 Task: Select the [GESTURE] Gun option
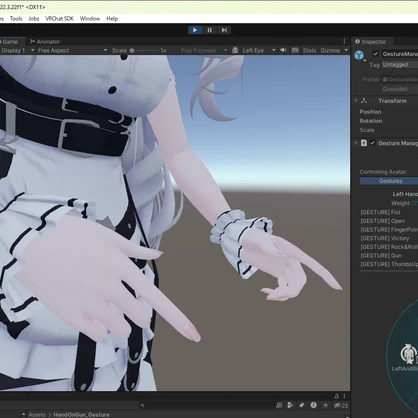[381, 256]
